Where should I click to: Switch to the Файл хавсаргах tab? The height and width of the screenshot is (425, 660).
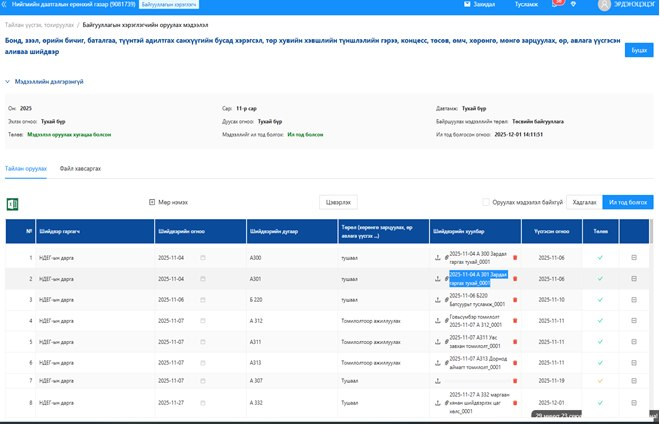80,170
